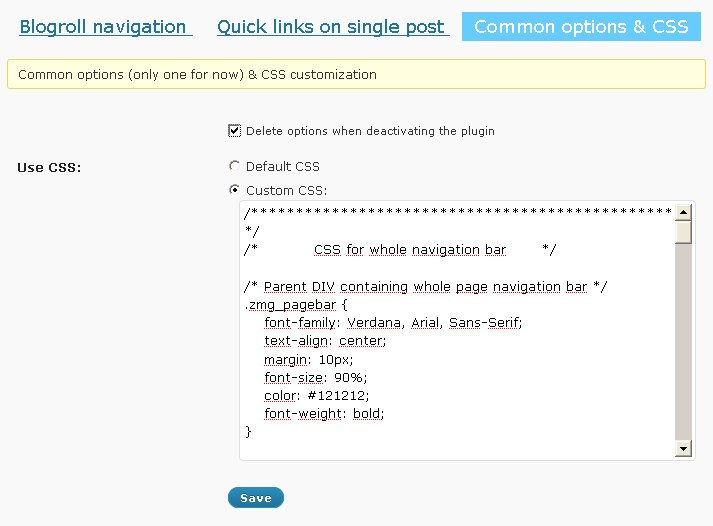Click the Custom CSS label text
The image size is (713, 526).
click(286, 190)
